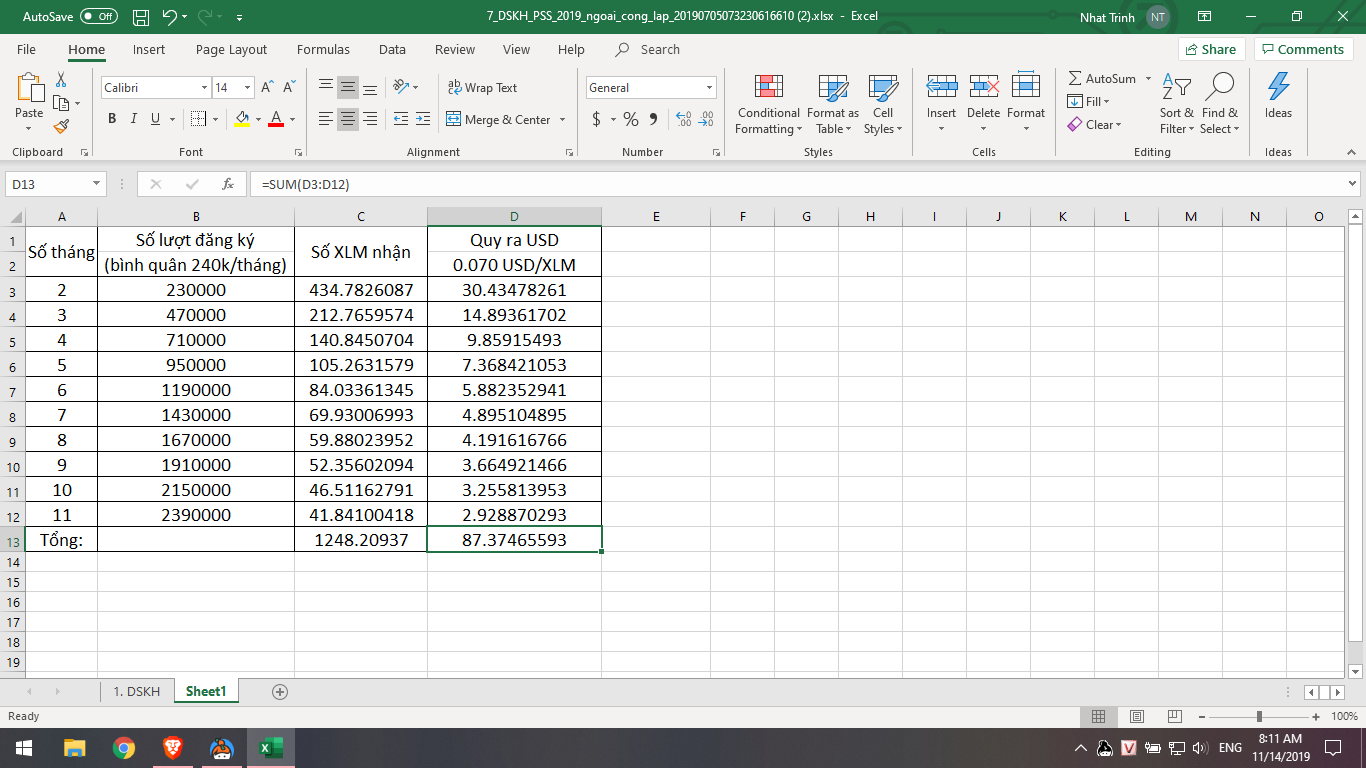Viewport: 1366px width, 768px height.
Task: Click the Format Painter icon
Action: click(x=61, y=127)
